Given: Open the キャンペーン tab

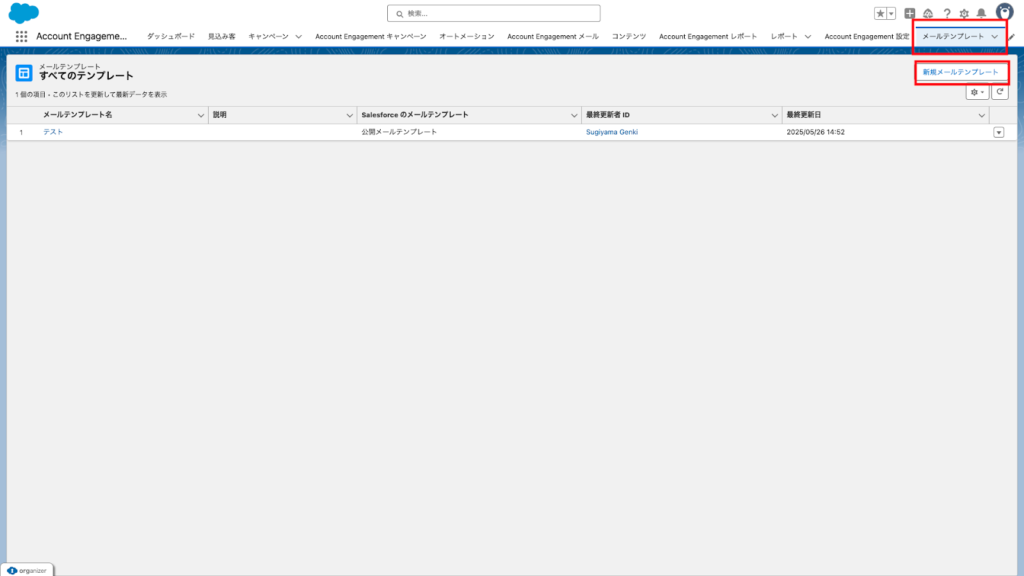Looking at the screenshot, I should click(x=268, y=37).
